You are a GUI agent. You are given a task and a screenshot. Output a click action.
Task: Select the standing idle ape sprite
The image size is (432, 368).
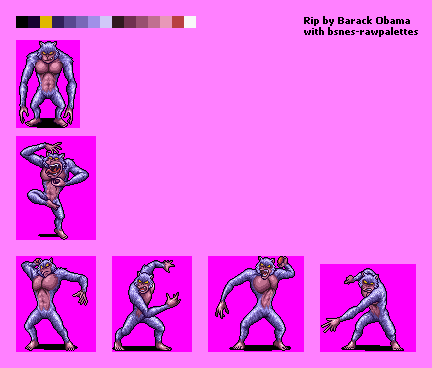48,84
